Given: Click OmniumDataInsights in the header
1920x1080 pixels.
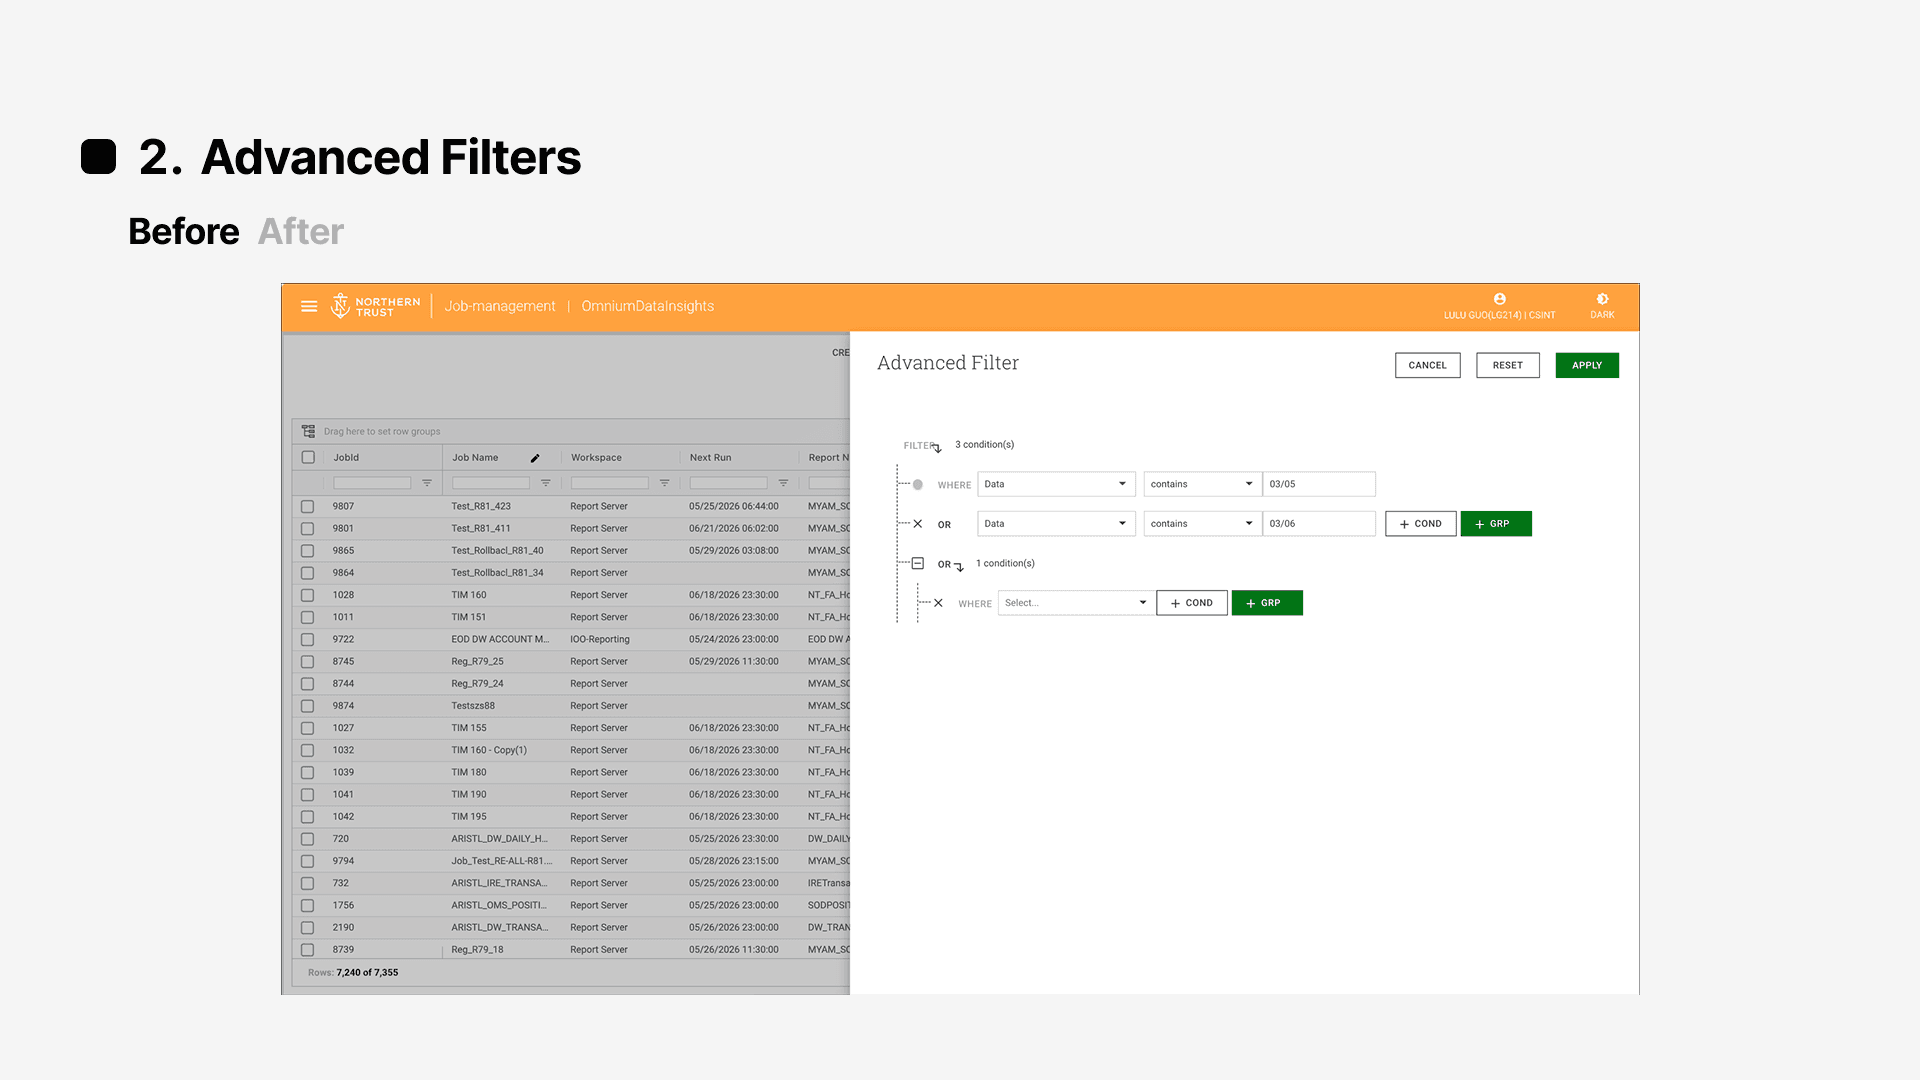Looking at the screenshot, I should (648, 306).
